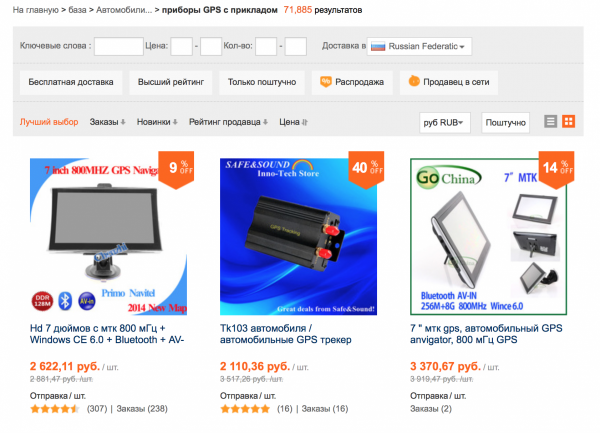Open the GoChina 7 inch navigator thumbnail
This screenshot has height=433, width=600.
click(488, 237)
